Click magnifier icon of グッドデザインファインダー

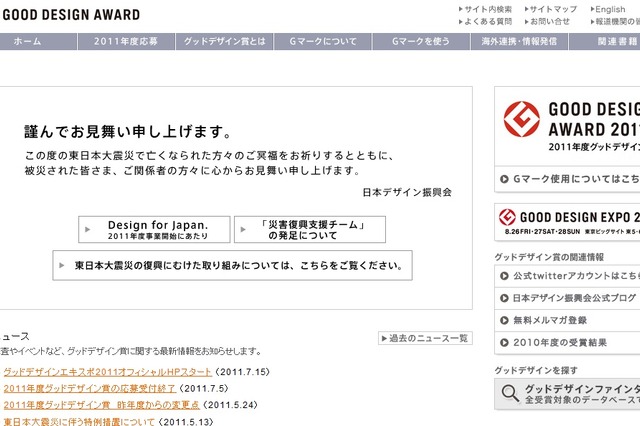click(x=510, y=393)
